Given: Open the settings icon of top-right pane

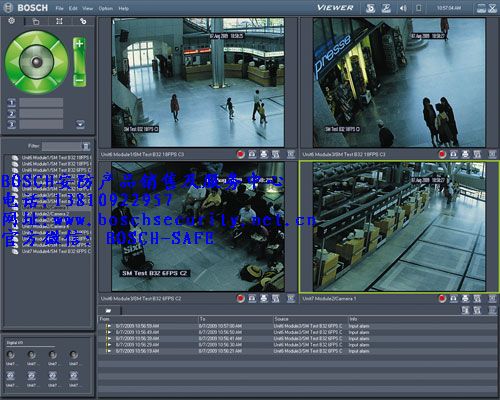Looking at the screenshot, I should [477, 154].
